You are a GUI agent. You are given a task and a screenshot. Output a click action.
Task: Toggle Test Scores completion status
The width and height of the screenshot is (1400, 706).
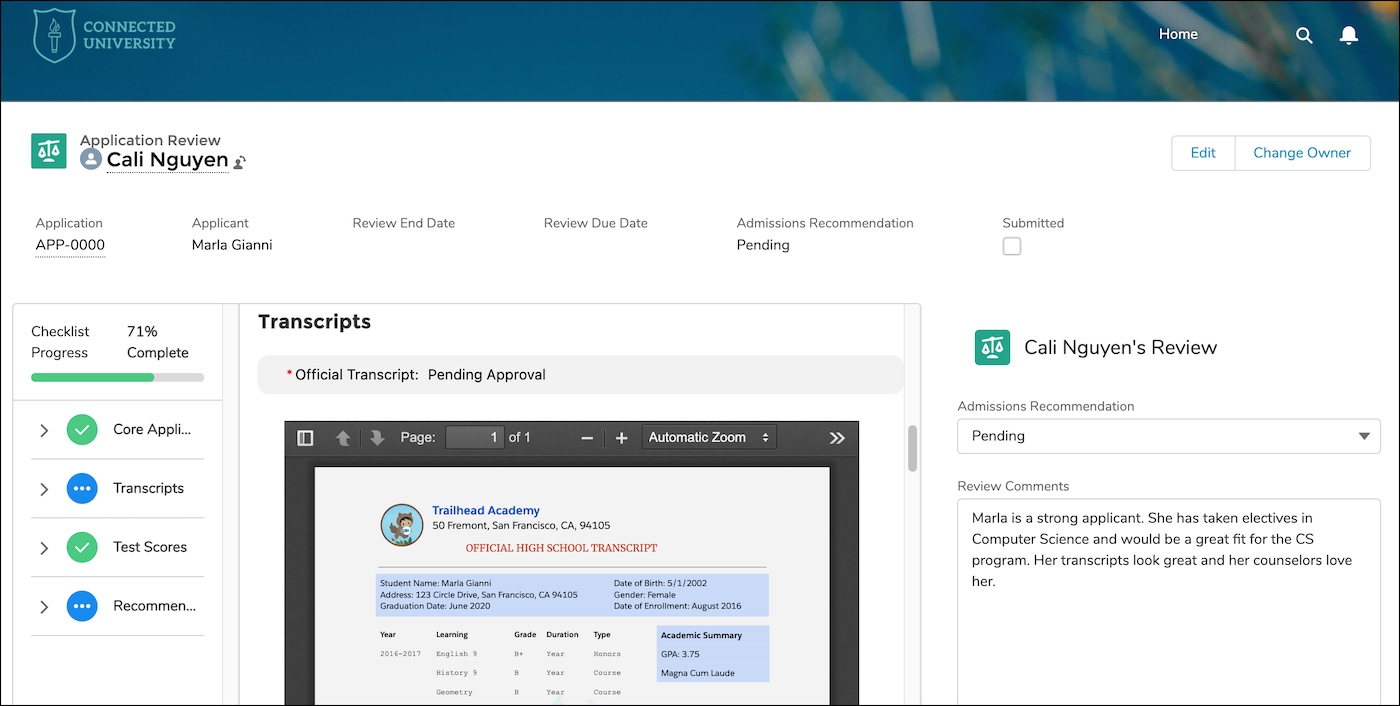(82, 547)
